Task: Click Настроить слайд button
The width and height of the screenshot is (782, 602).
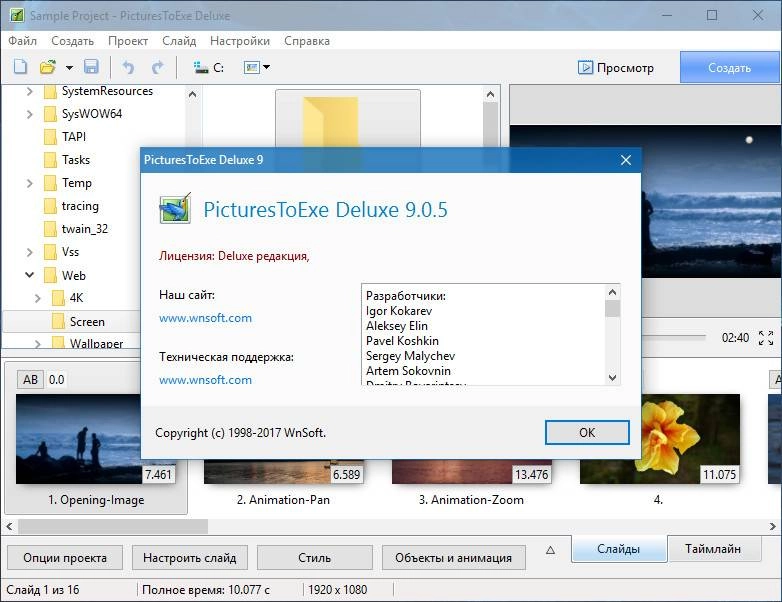Action: pyautogui.click(x=190, y=558)
